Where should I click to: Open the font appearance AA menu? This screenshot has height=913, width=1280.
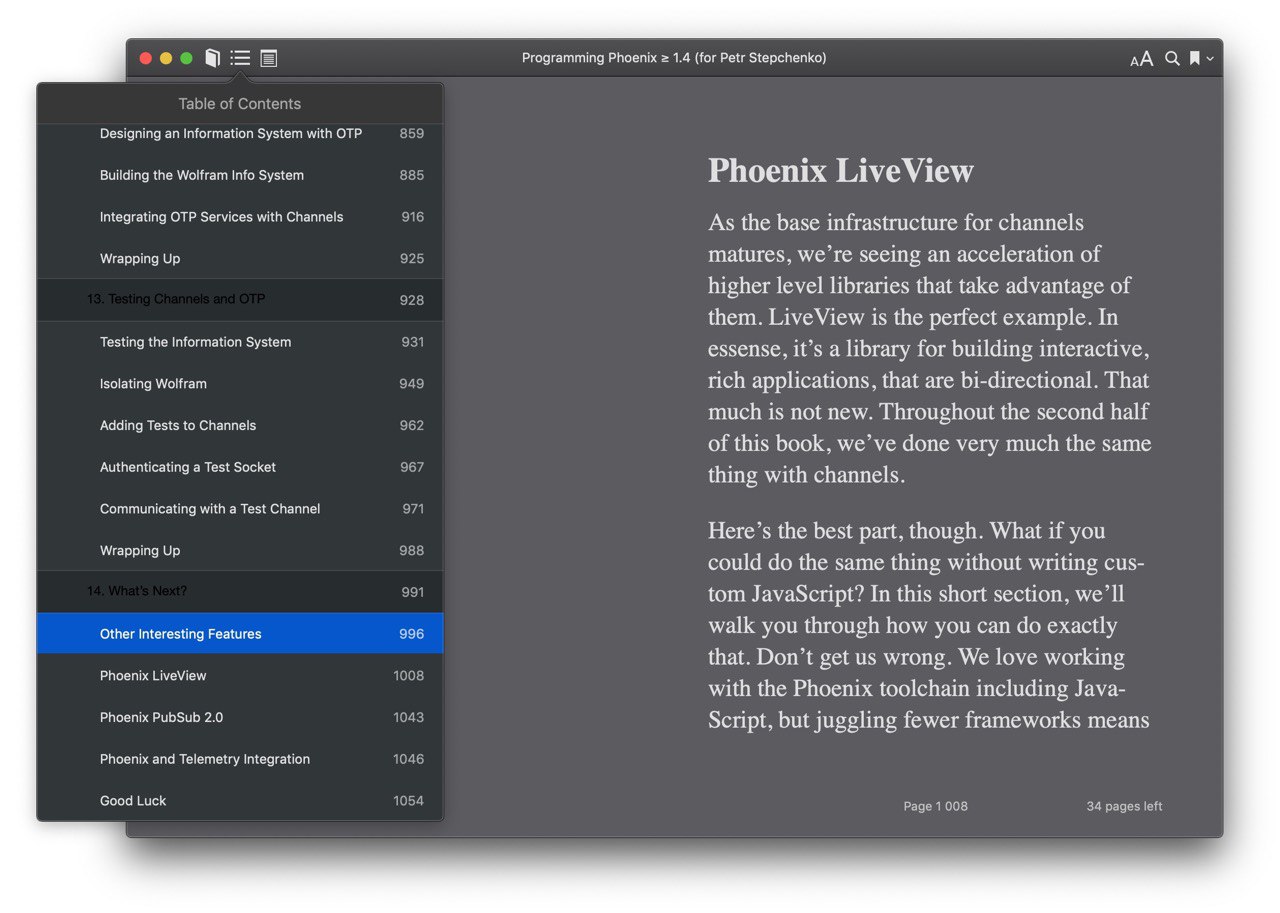pos(1142,59)
